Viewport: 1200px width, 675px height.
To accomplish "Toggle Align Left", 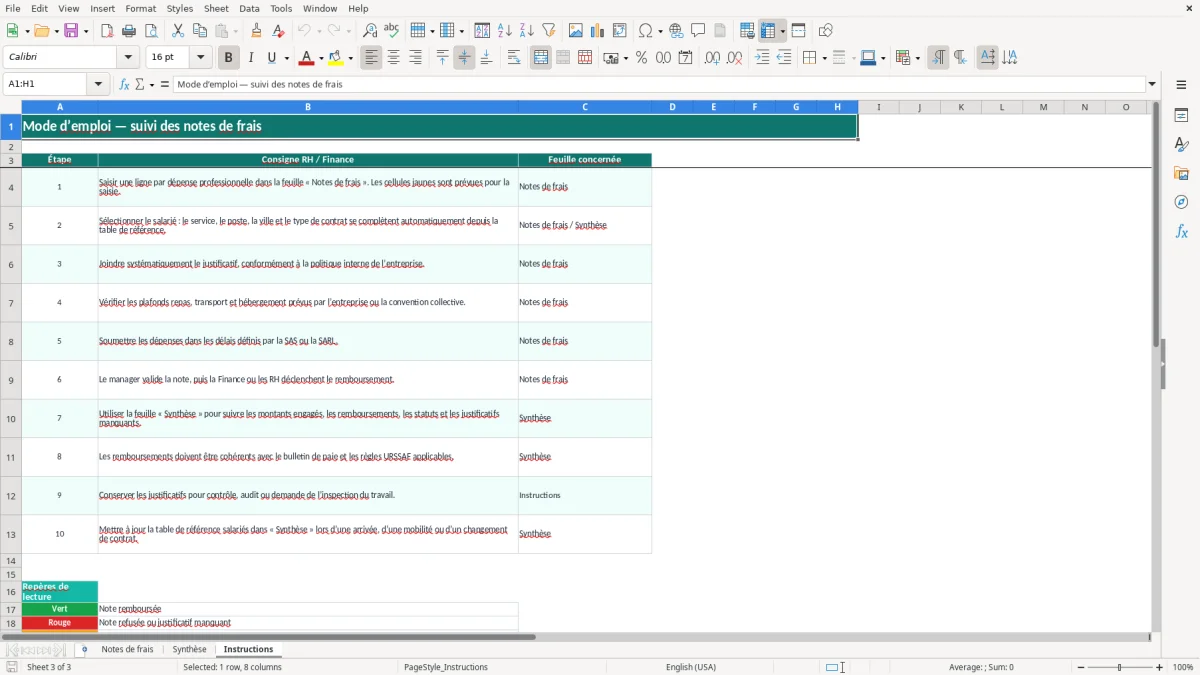I will click(372, 58).
